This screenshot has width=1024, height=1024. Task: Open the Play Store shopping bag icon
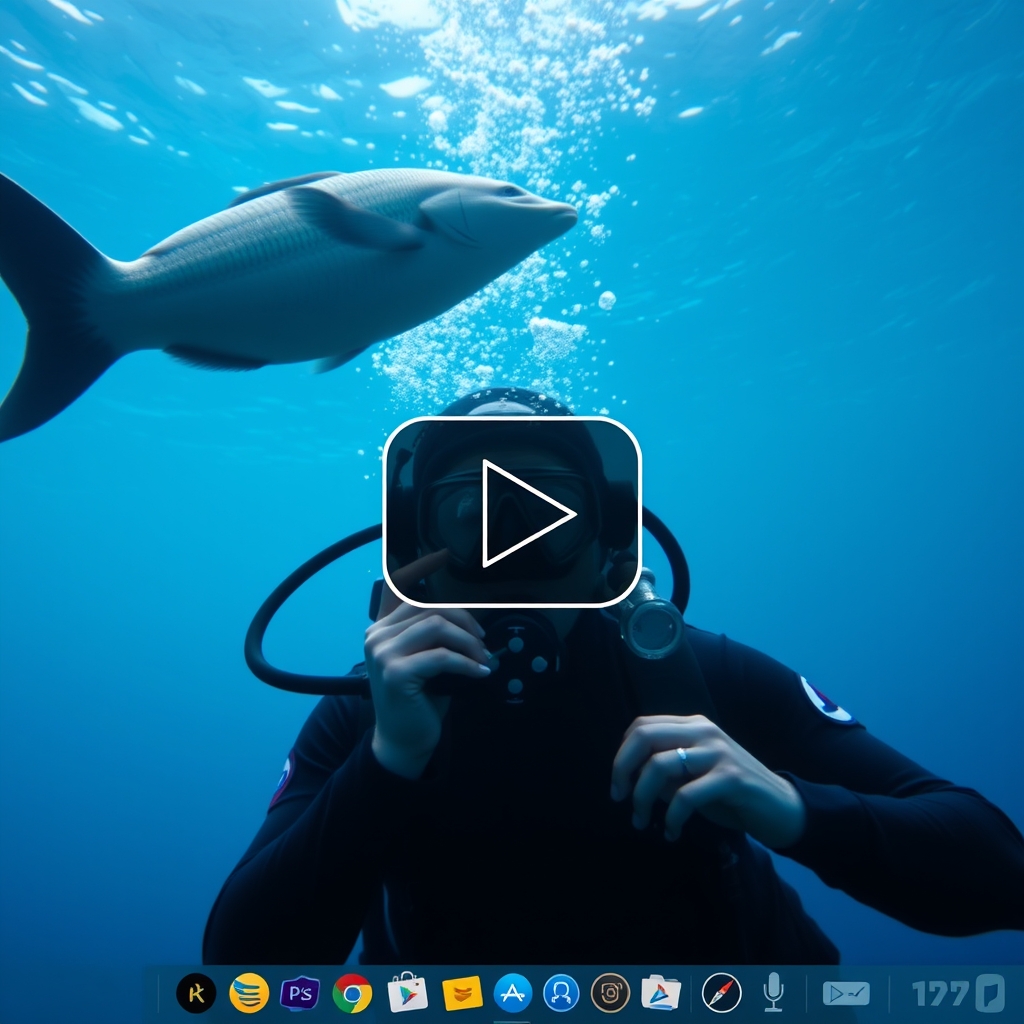[408, 992]
